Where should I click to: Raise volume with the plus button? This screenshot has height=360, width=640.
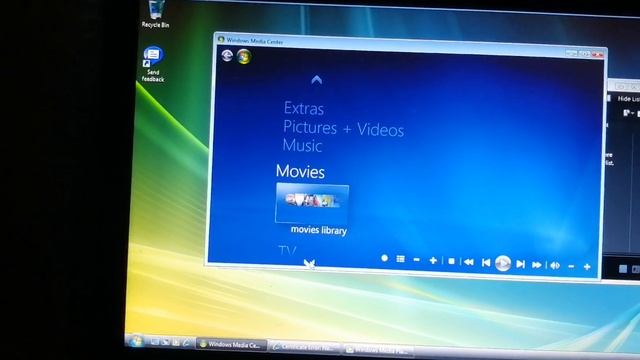tap(587, 267)
